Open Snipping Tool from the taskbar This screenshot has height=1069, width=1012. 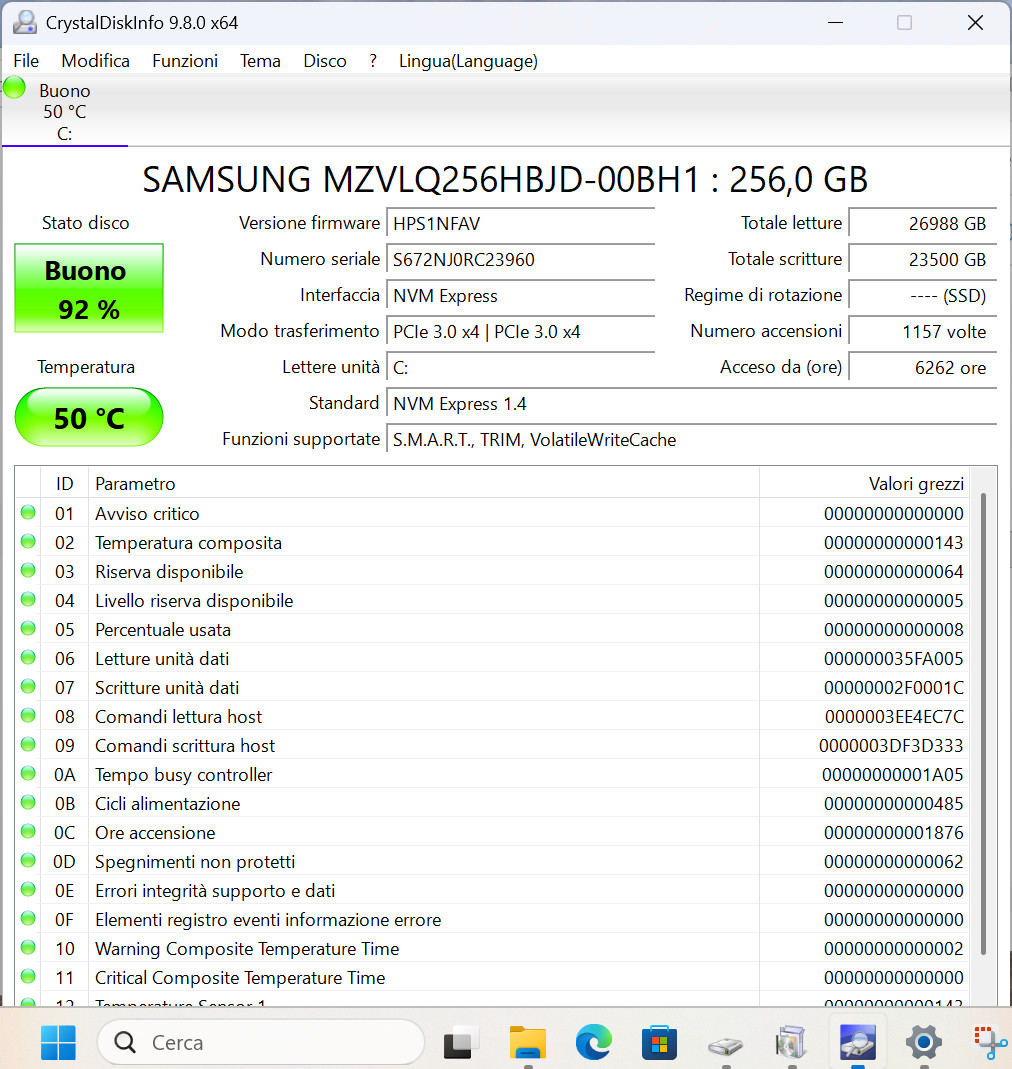point(989,1042)
